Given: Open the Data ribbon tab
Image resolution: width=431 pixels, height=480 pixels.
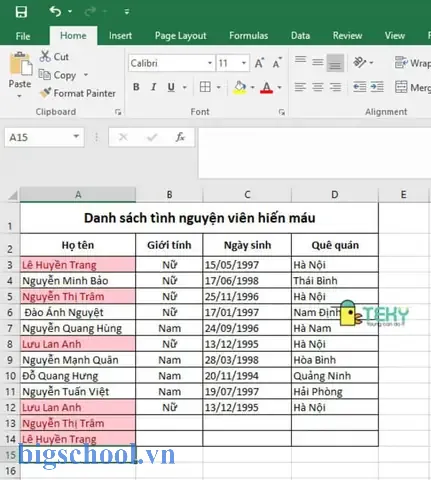Looking at the screenshot, I should point(300,36).
